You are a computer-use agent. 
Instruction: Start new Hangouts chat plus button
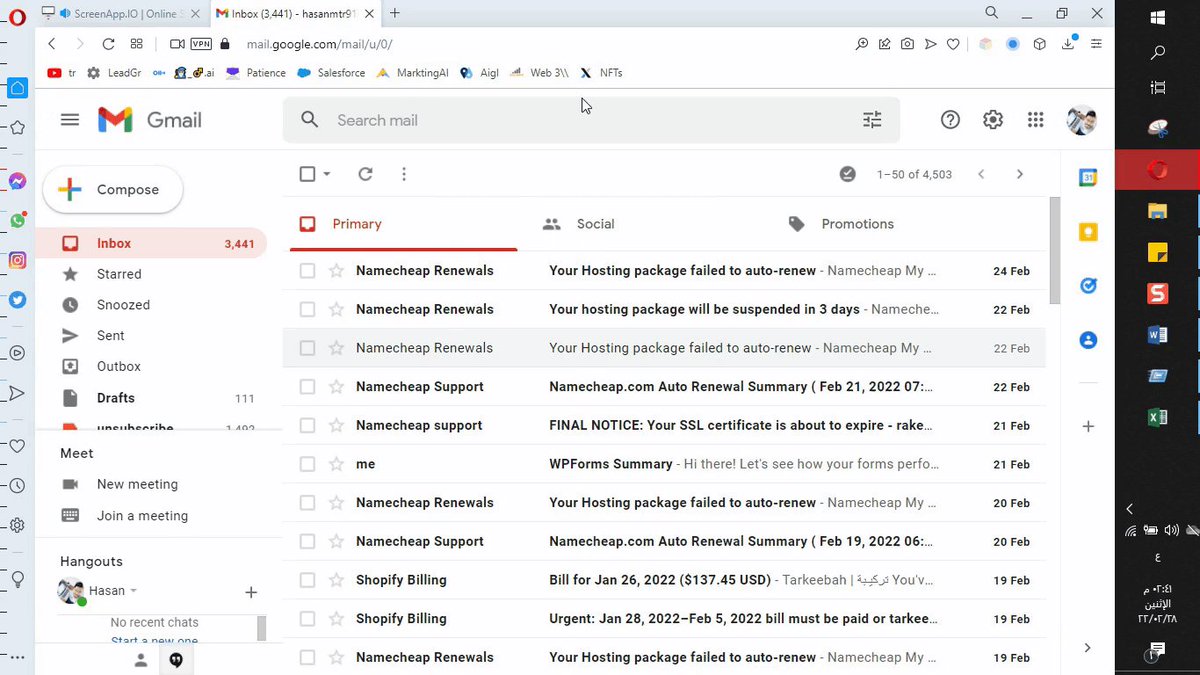point(251,592)
